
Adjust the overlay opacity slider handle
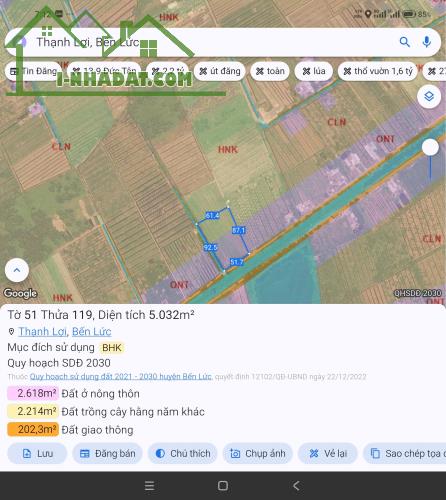click(x=430, y=147)
